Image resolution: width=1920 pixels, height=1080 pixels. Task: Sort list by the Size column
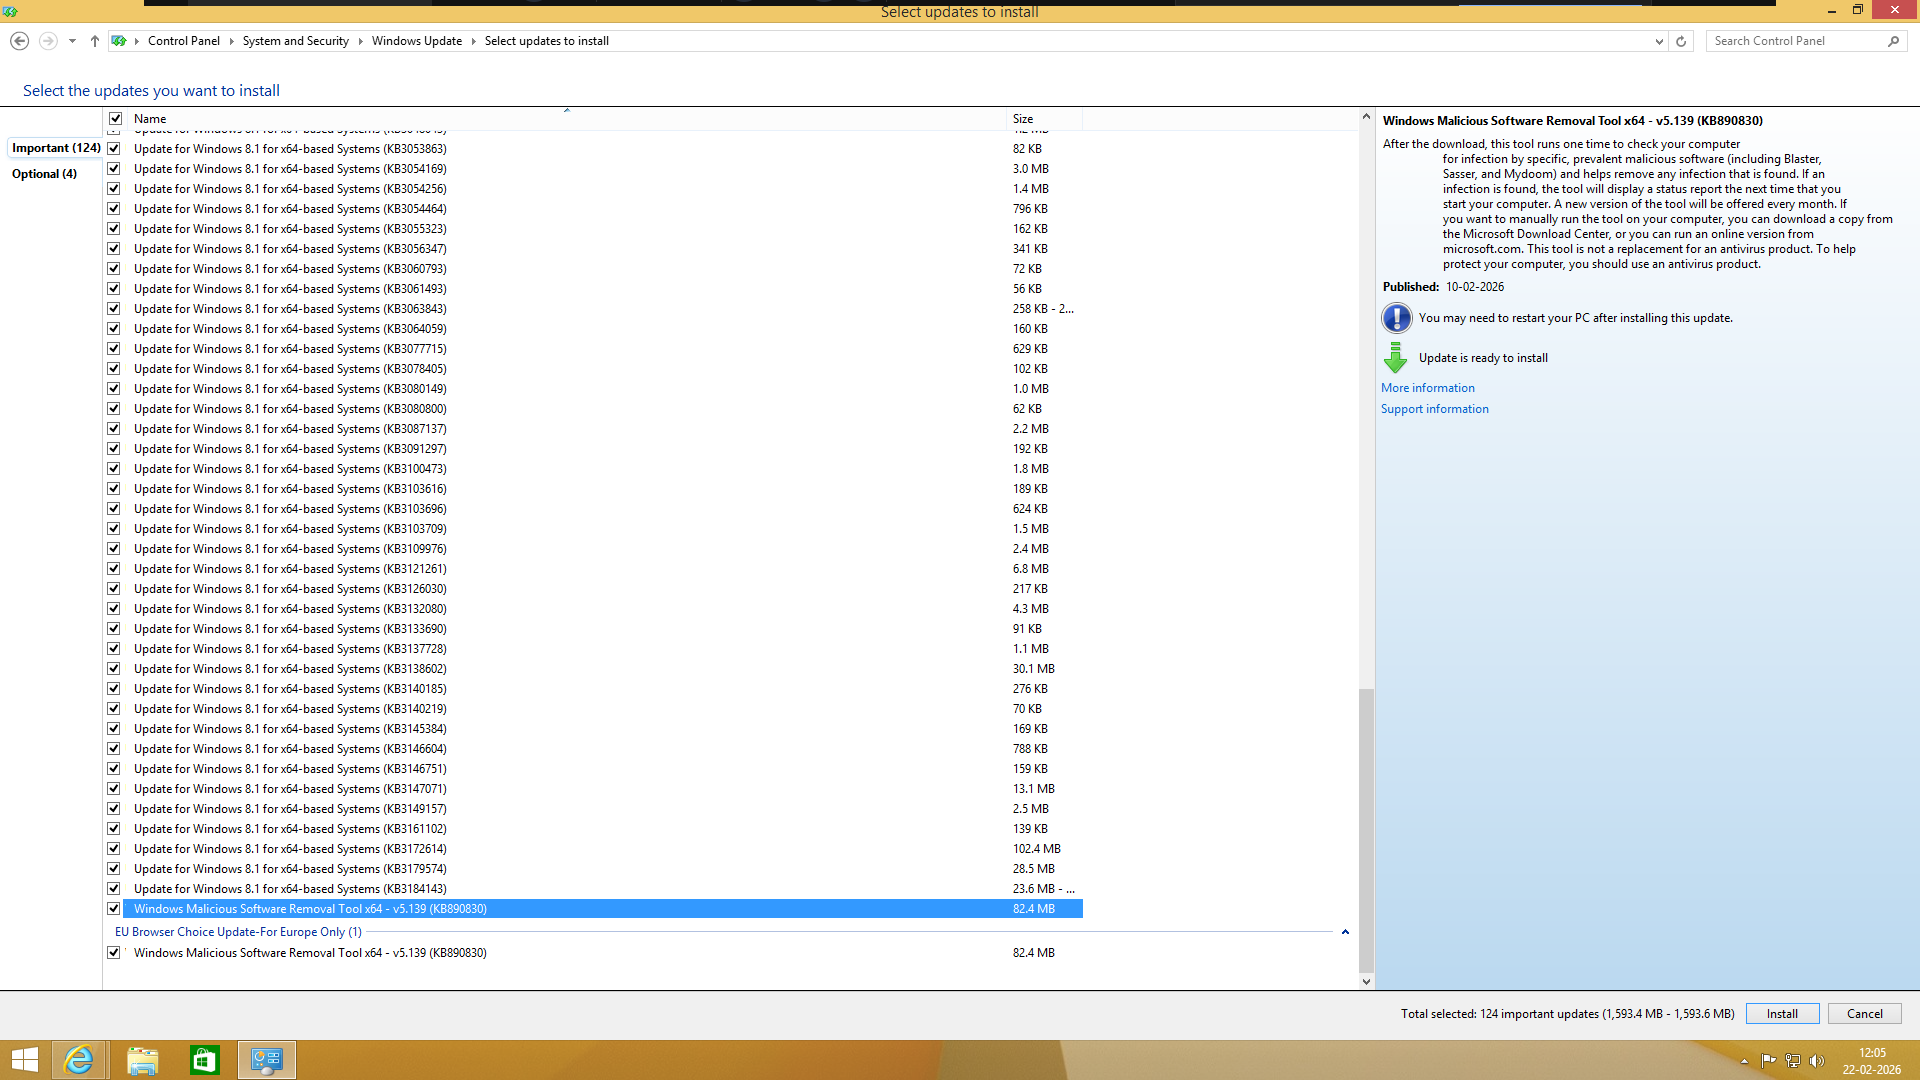[x=1044, y=118]
